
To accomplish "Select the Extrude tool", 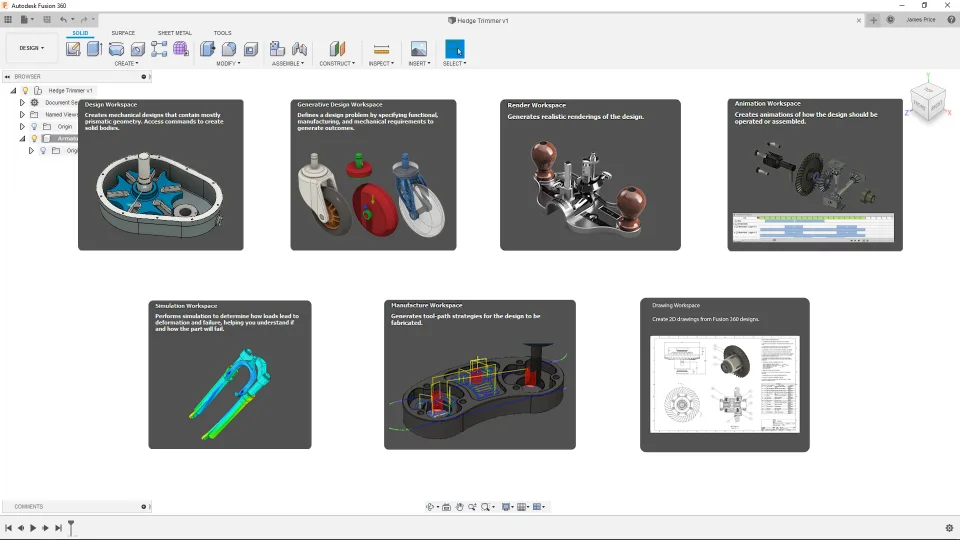I will pos(94,49).
